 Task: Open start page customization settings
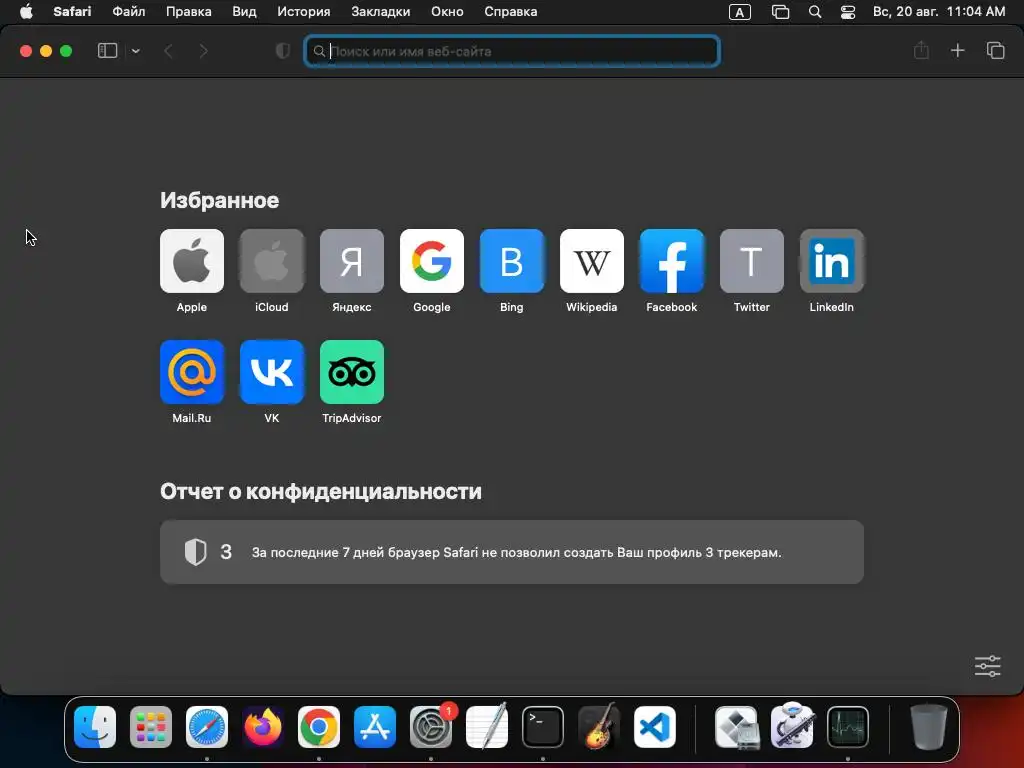(x=987, y=666)
